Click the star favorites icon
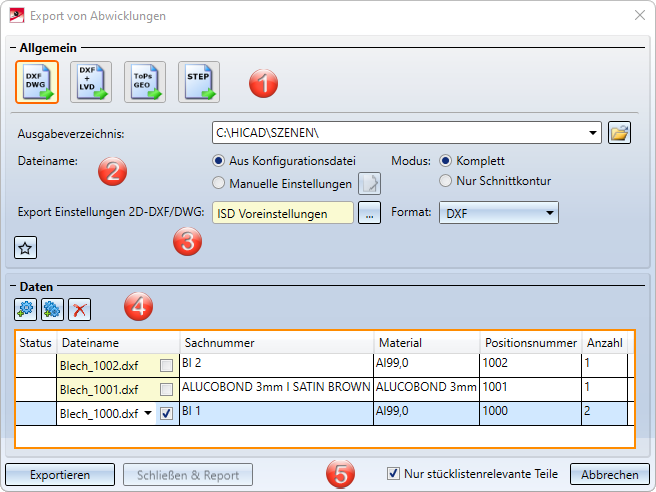 point(27,247)
